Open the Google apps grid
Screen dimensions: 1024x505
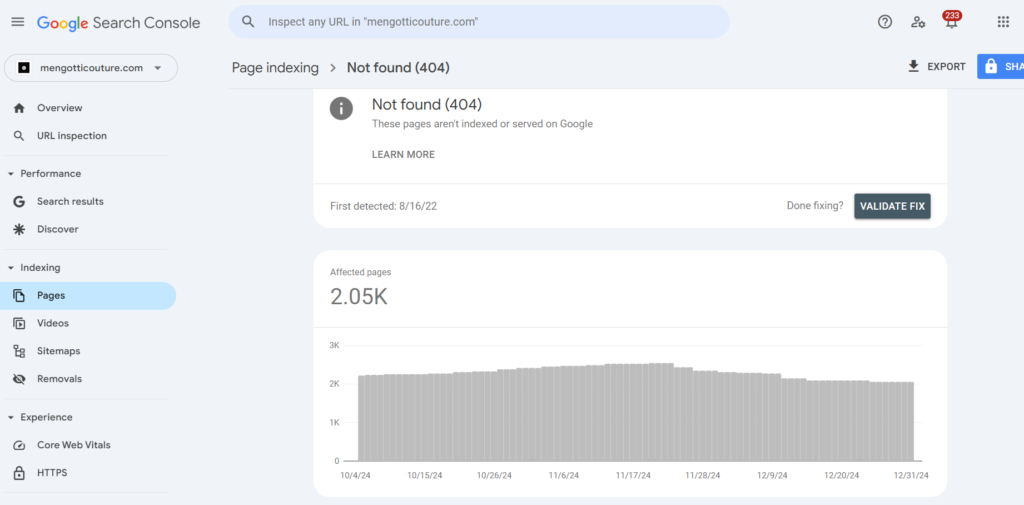click(x=1003, y=22)
